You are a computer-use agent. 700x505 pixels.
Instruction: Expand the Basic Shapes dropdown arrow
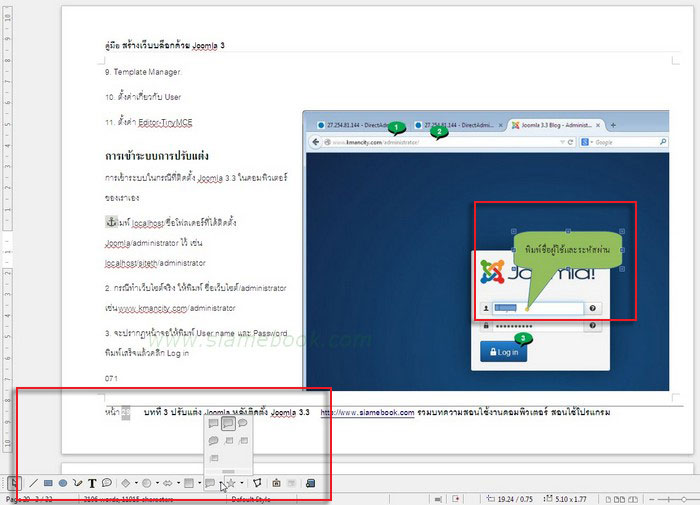(x=136, y=483)
